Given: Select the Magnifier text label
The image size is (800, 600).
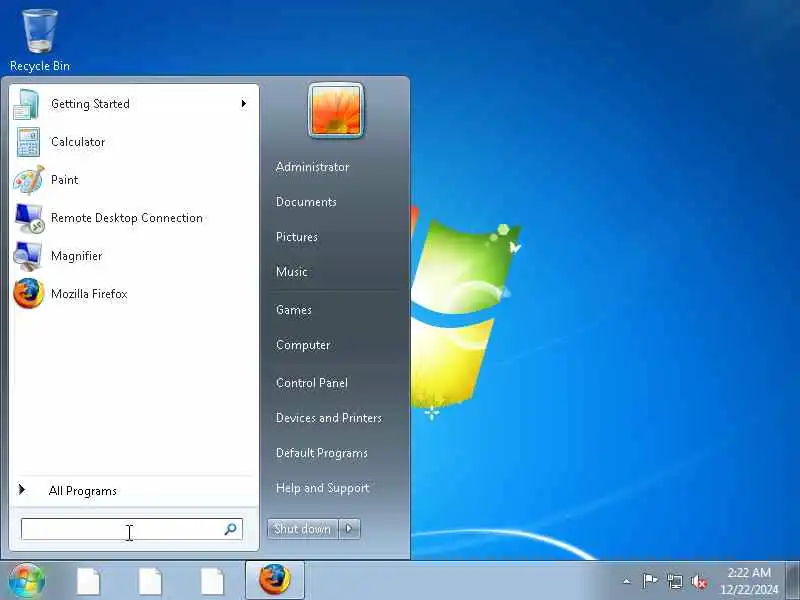Looking at the screenshot, I should coord(77,256).
